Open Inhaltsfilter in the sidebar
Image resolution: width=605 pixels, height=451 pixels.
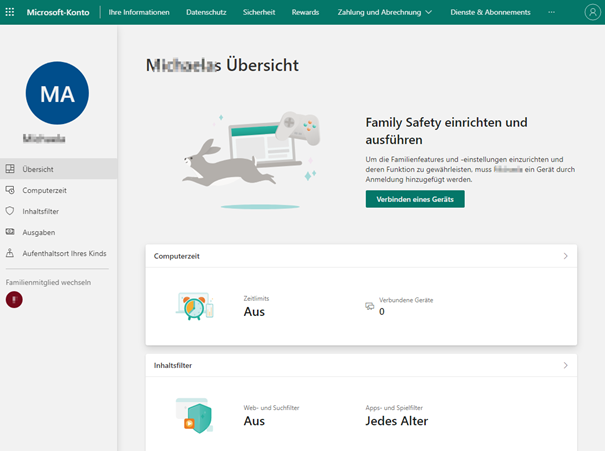coord(59,211)
